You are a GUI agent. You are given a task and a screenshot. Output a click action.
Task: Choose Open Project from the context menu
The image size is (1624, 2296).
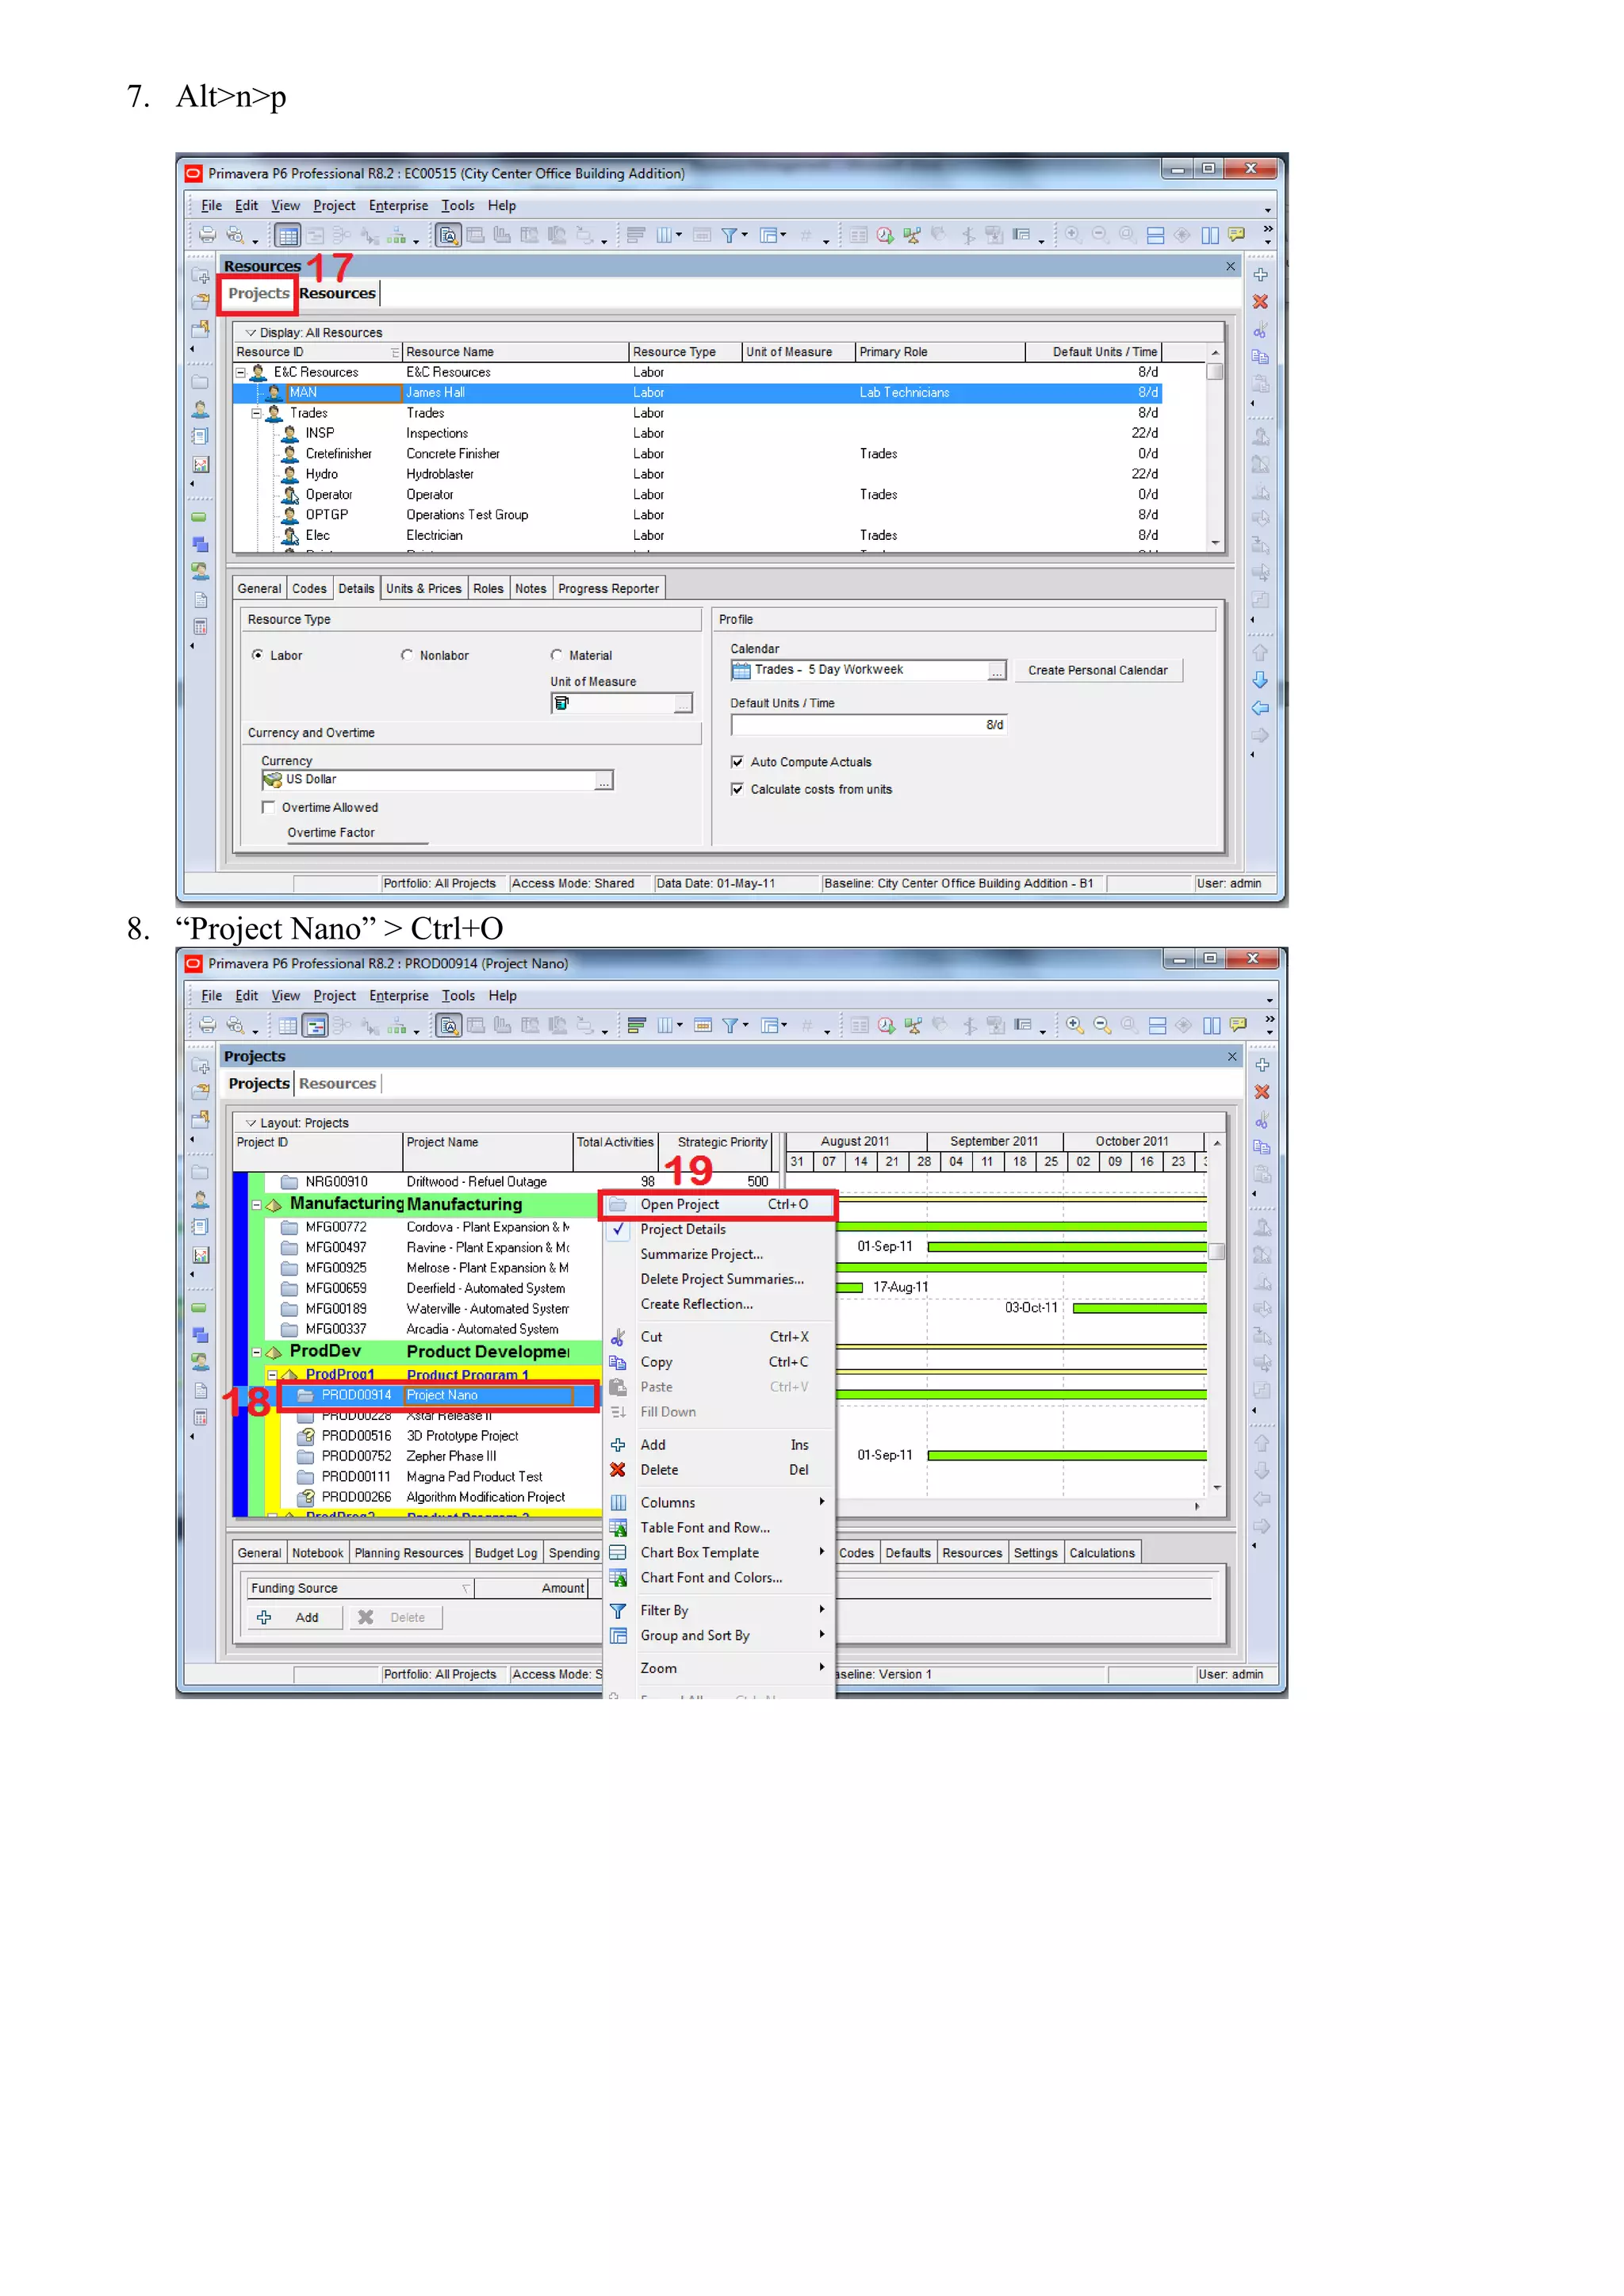point(719,1205)
